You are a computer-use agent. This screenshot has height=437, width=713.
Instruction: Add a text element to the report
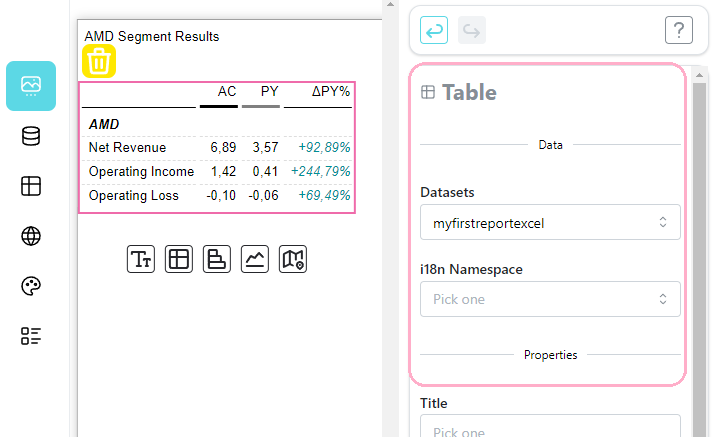tap(141, 259)
